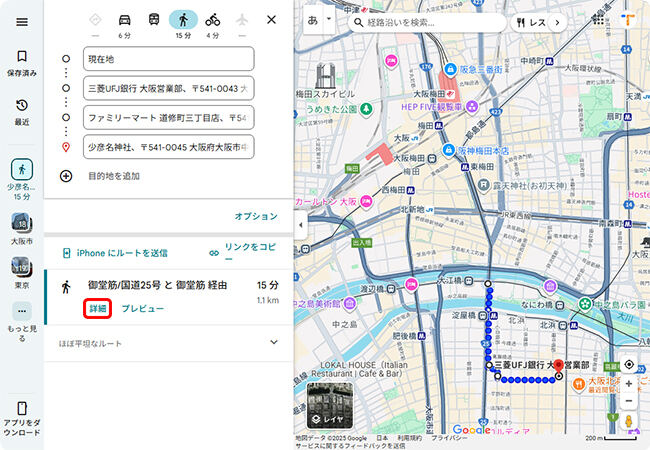
Task: Zoom out the map
Action: coord(629,401)
